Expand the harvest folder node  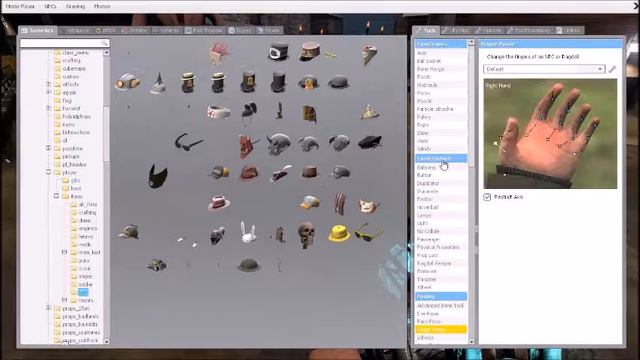pyautogui.click(x=49, y=108)
